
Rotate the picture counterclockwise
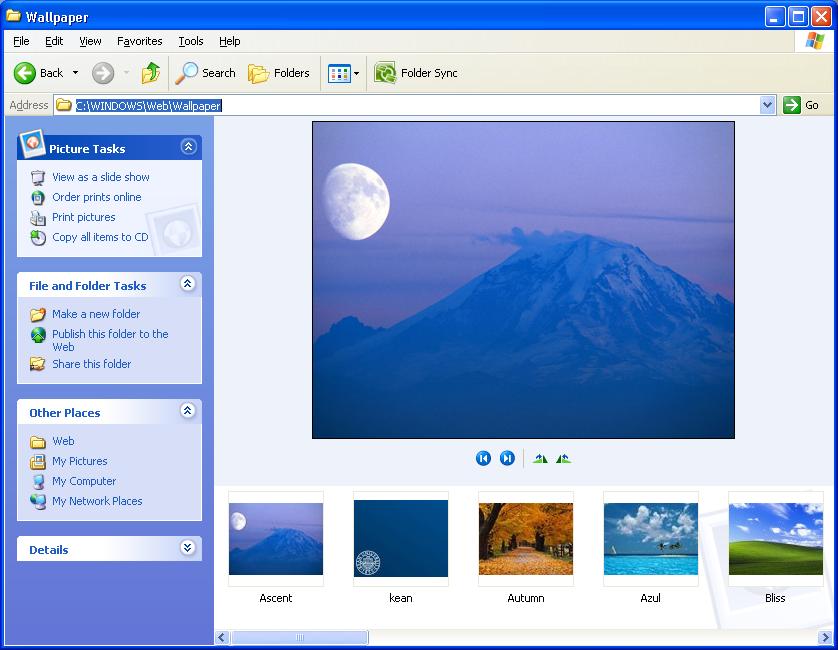[563, 458]
